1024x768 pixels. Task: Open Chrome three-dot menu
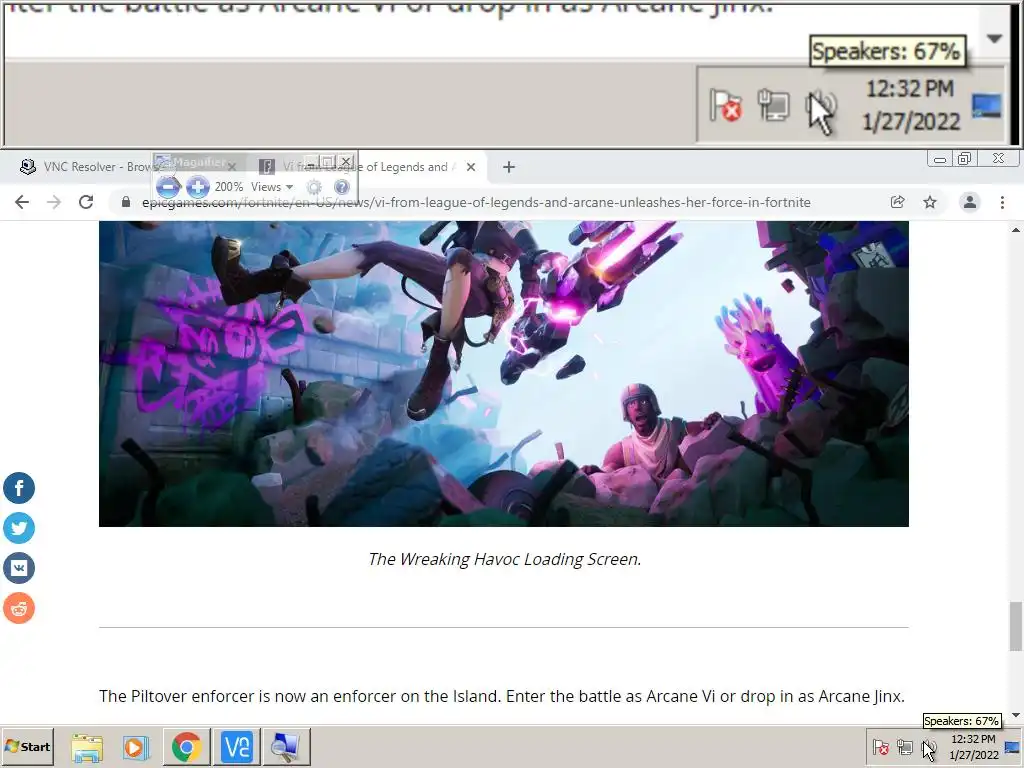[1002, 202]
